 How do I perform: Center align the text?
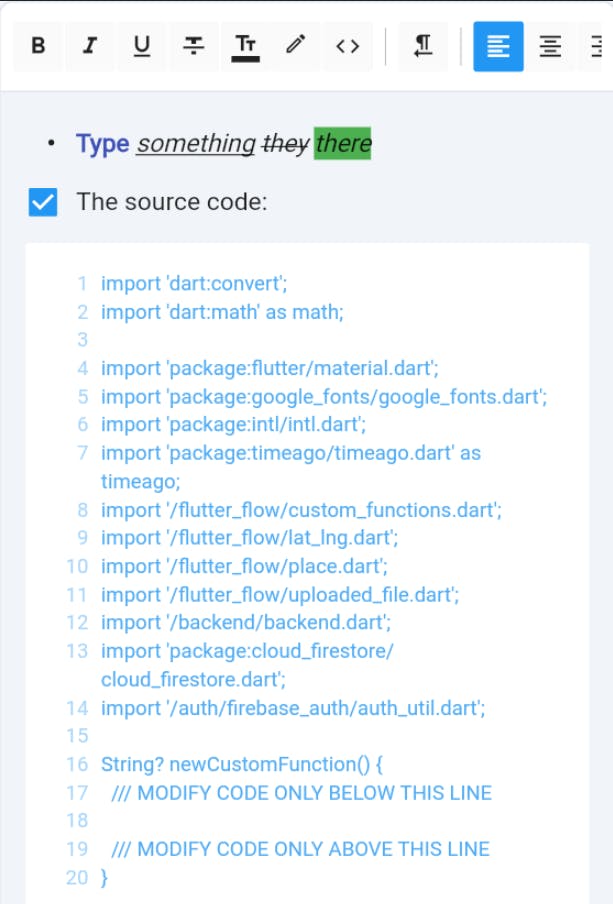tap(550, 46)
